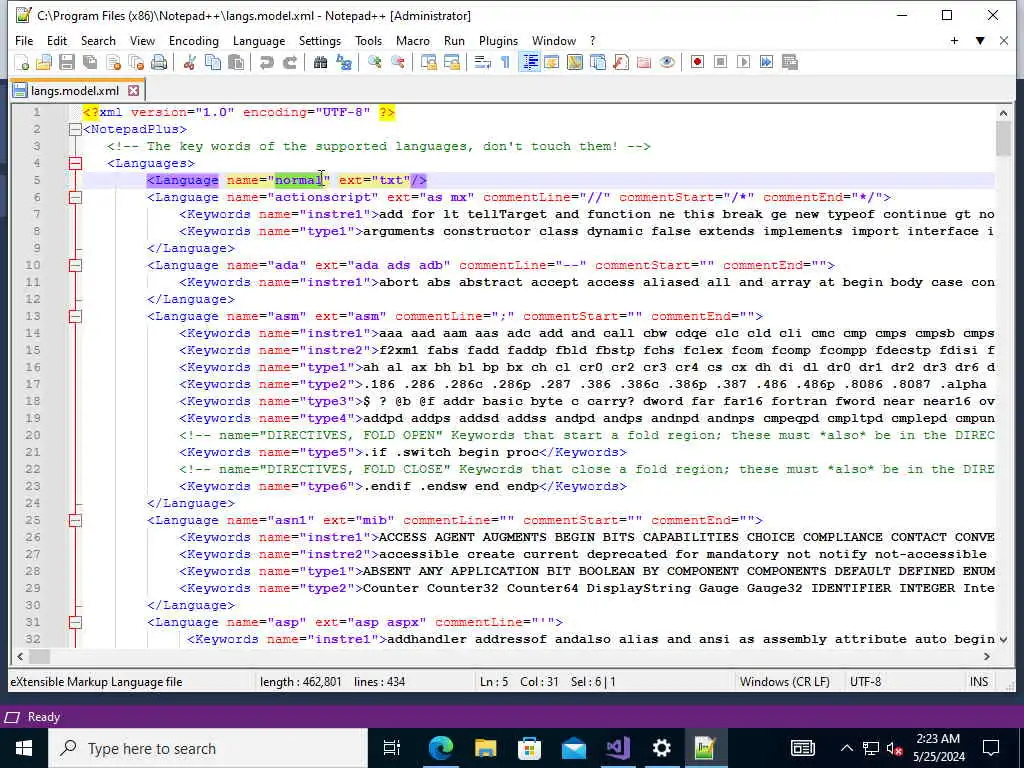
Task: Start macro recording with red dot icon
Action: (x=697, y=62)
